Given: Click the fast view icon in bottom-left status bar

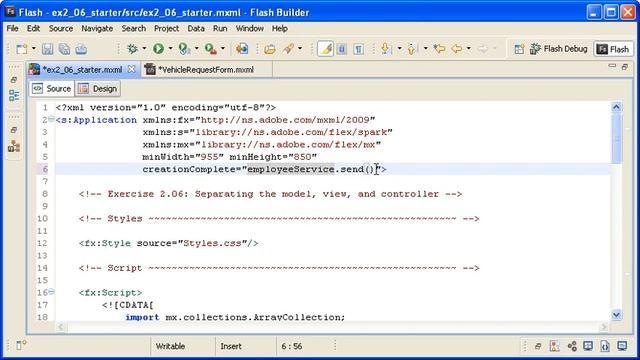Looking at the screenshot, I should tap(21, 345).
